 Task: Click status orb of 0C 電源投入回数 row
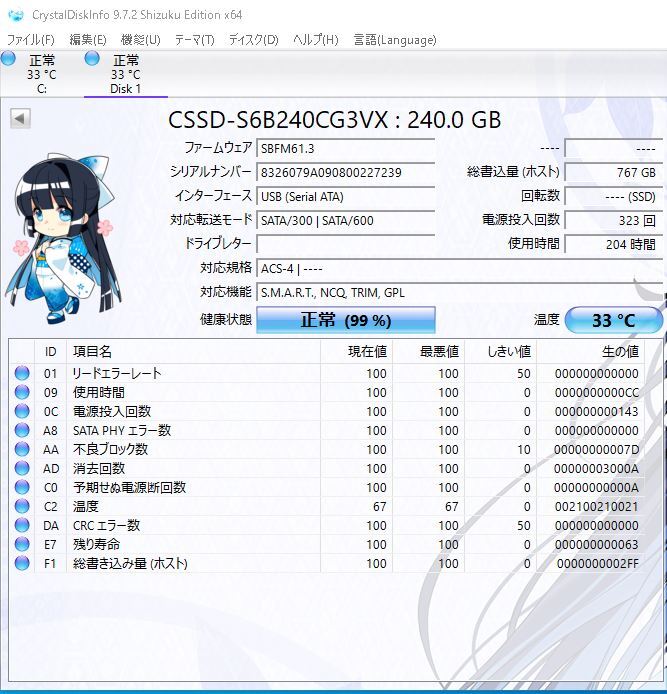coord(22,411)
